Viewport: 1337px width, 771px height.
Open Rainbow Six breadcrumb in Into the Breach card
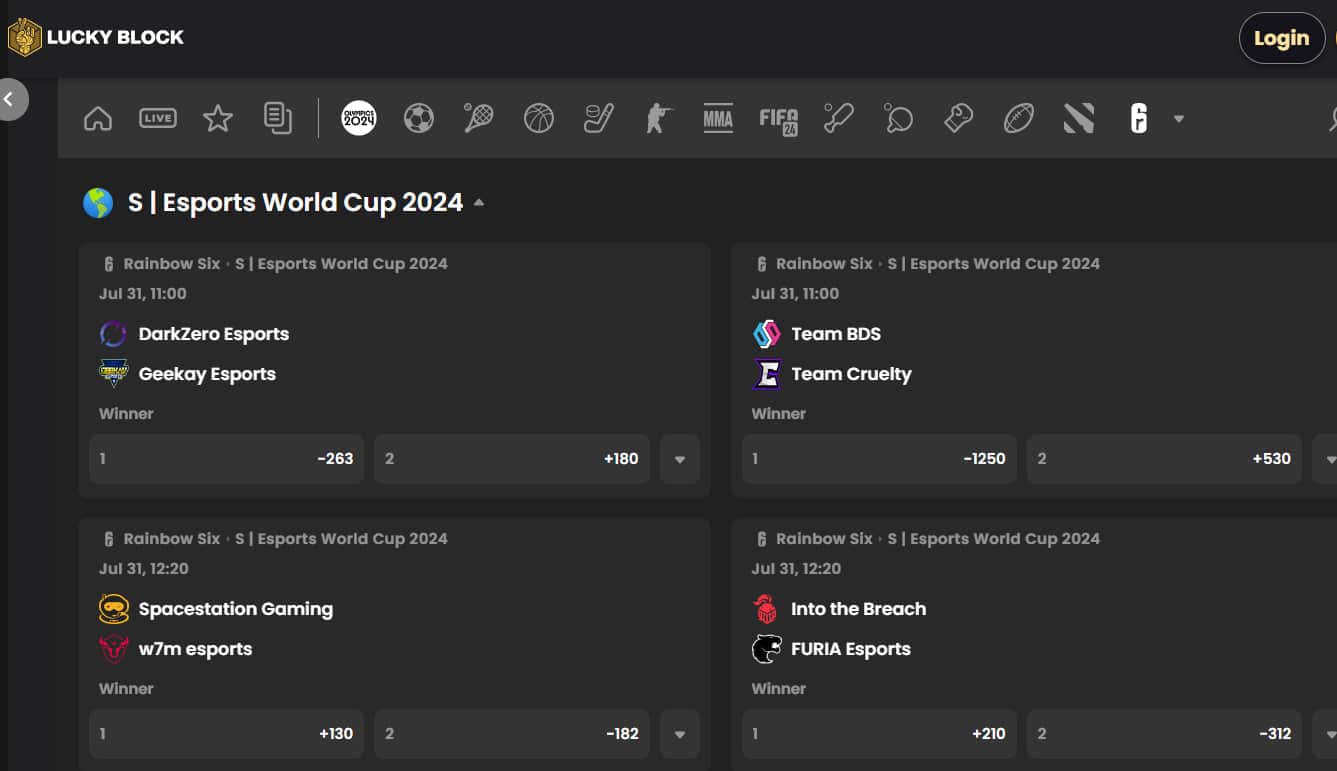click(824, 539)
